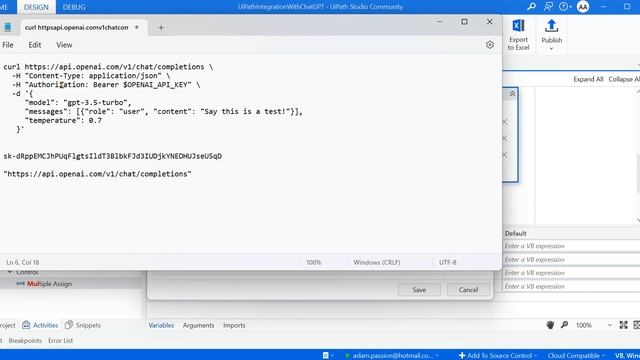This screenshot has height=360, width=640.
Task: Select the pan hand tool in designer
Action: pyautogui.click(x=550, y=325)
